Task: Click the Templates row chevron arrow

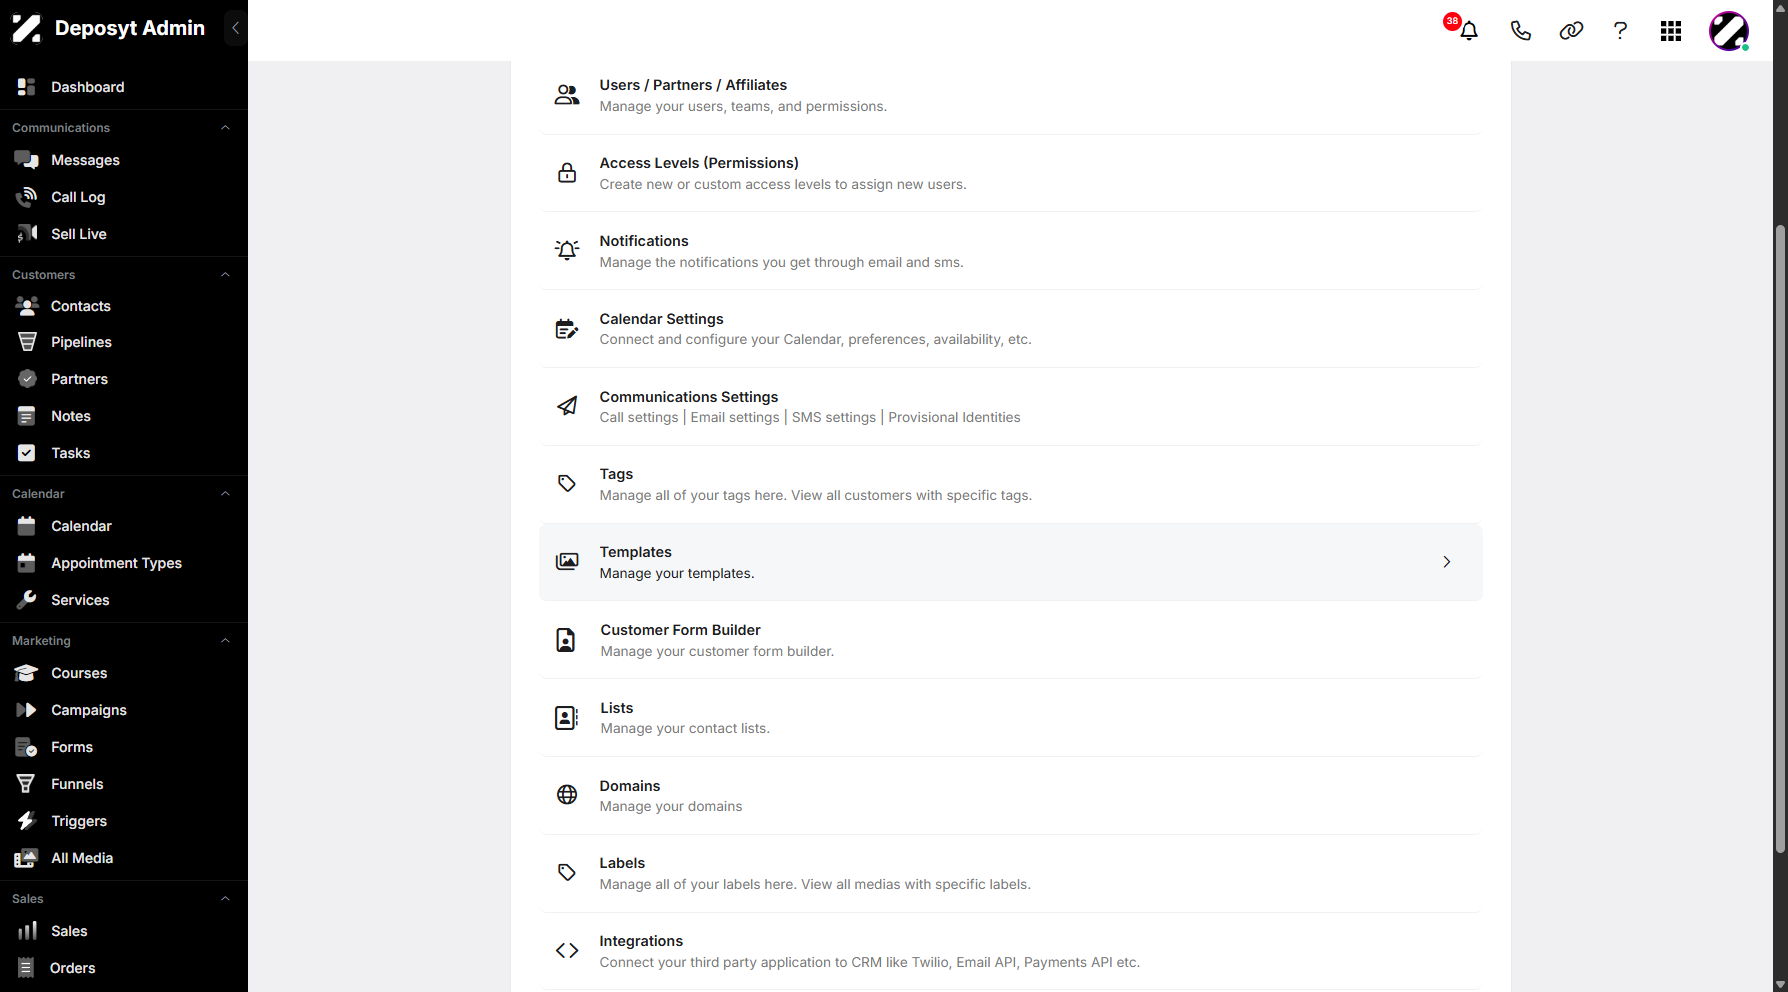Action: point(1446,562)
